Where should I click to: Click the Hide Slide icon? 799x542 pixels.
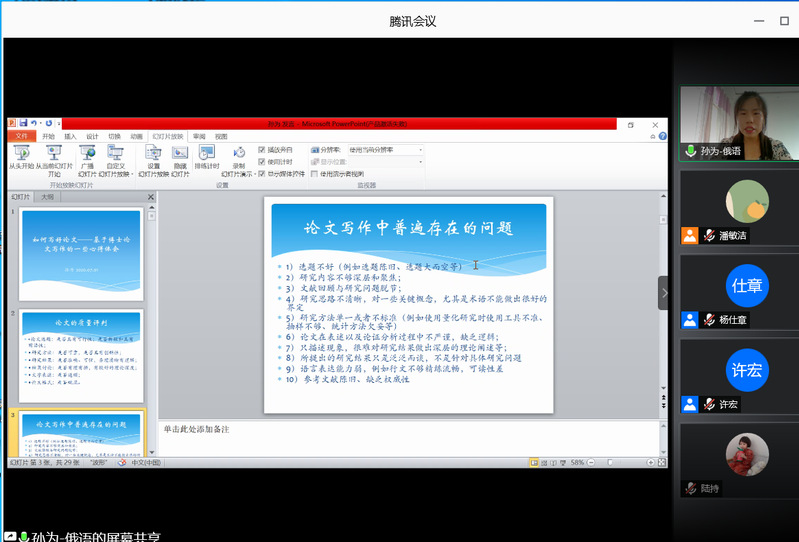[180, 156]
